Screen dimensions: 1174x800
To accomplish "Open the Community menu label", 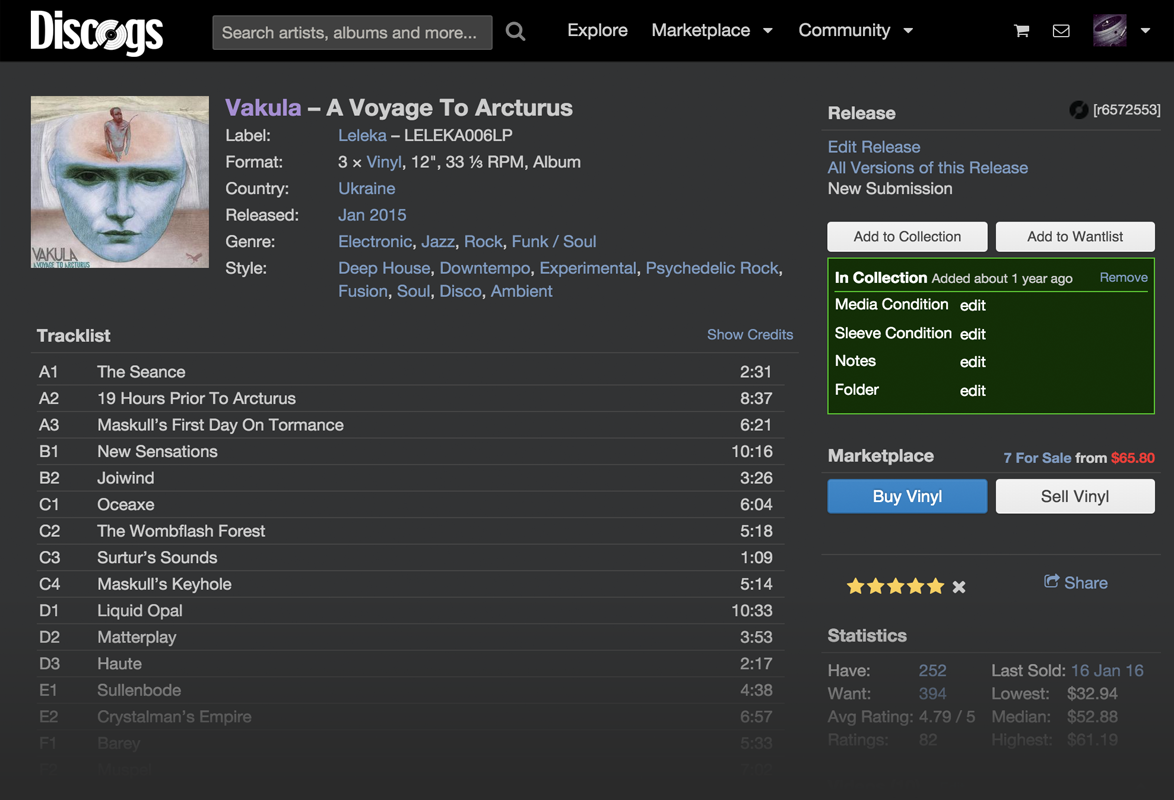I will point(845,31).
